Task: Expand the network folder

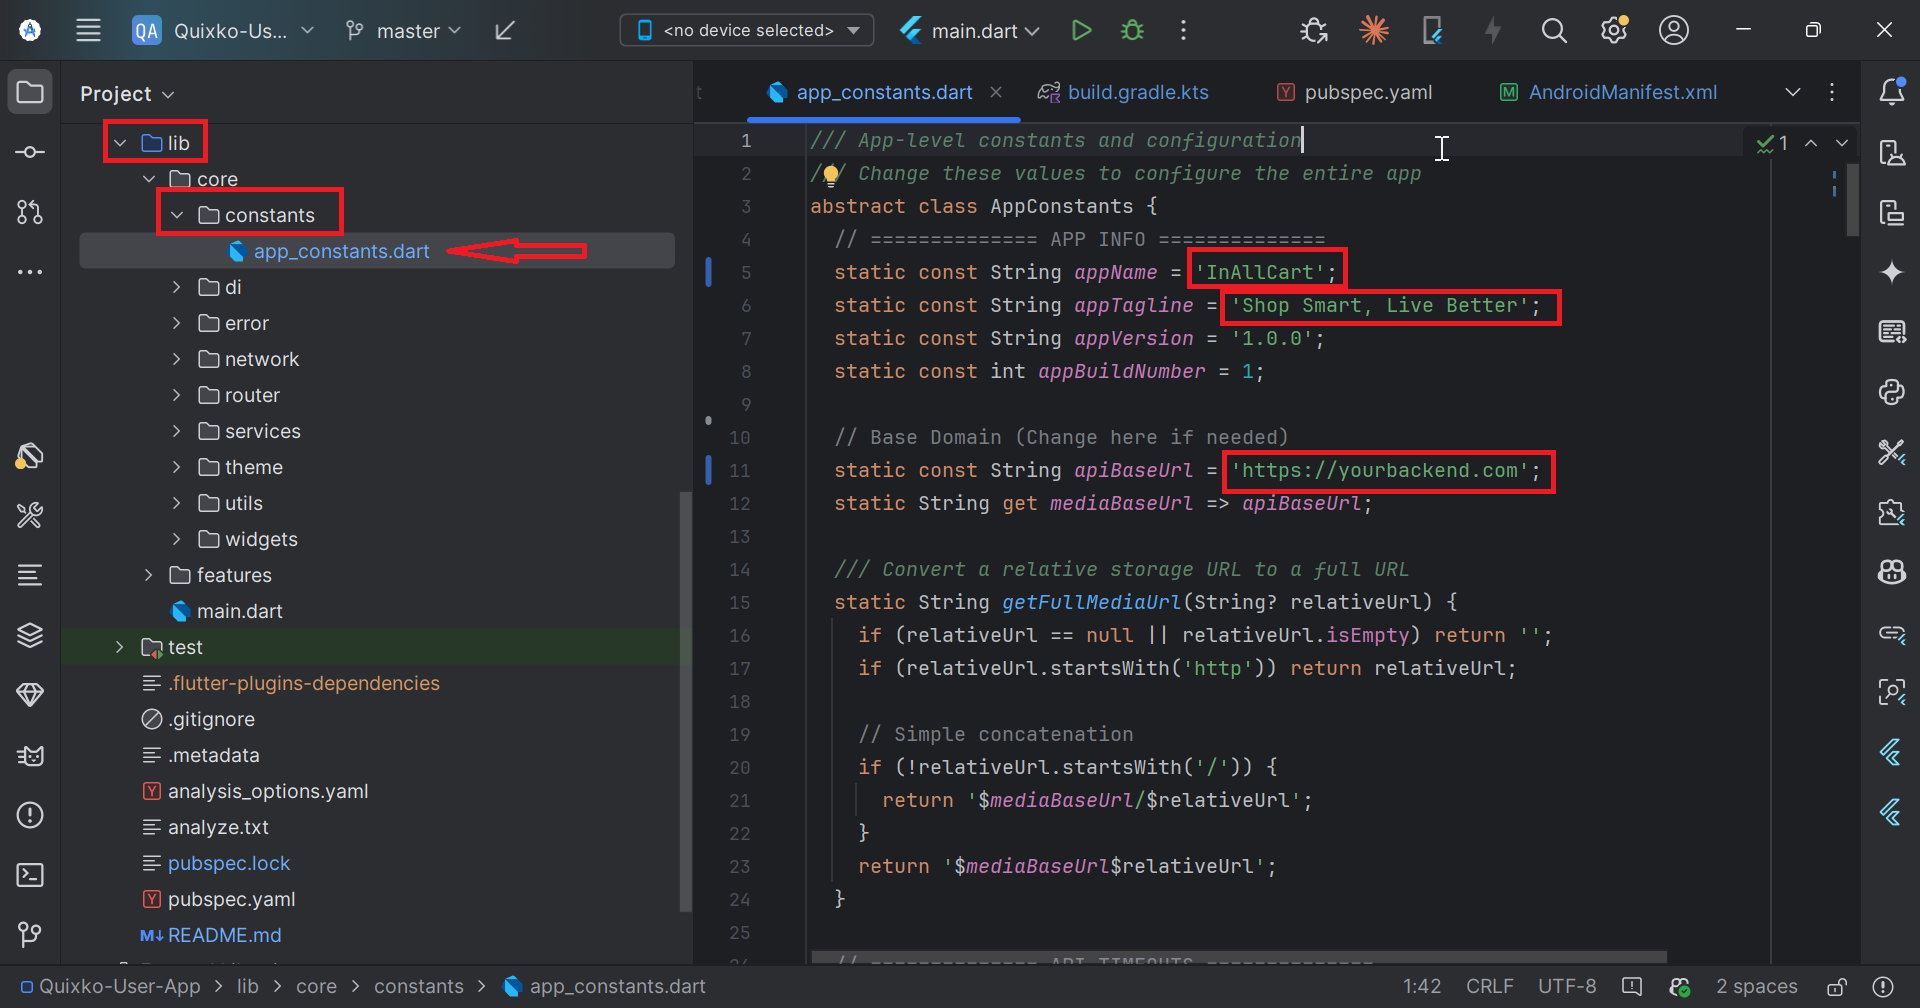Action: point(177,359)
